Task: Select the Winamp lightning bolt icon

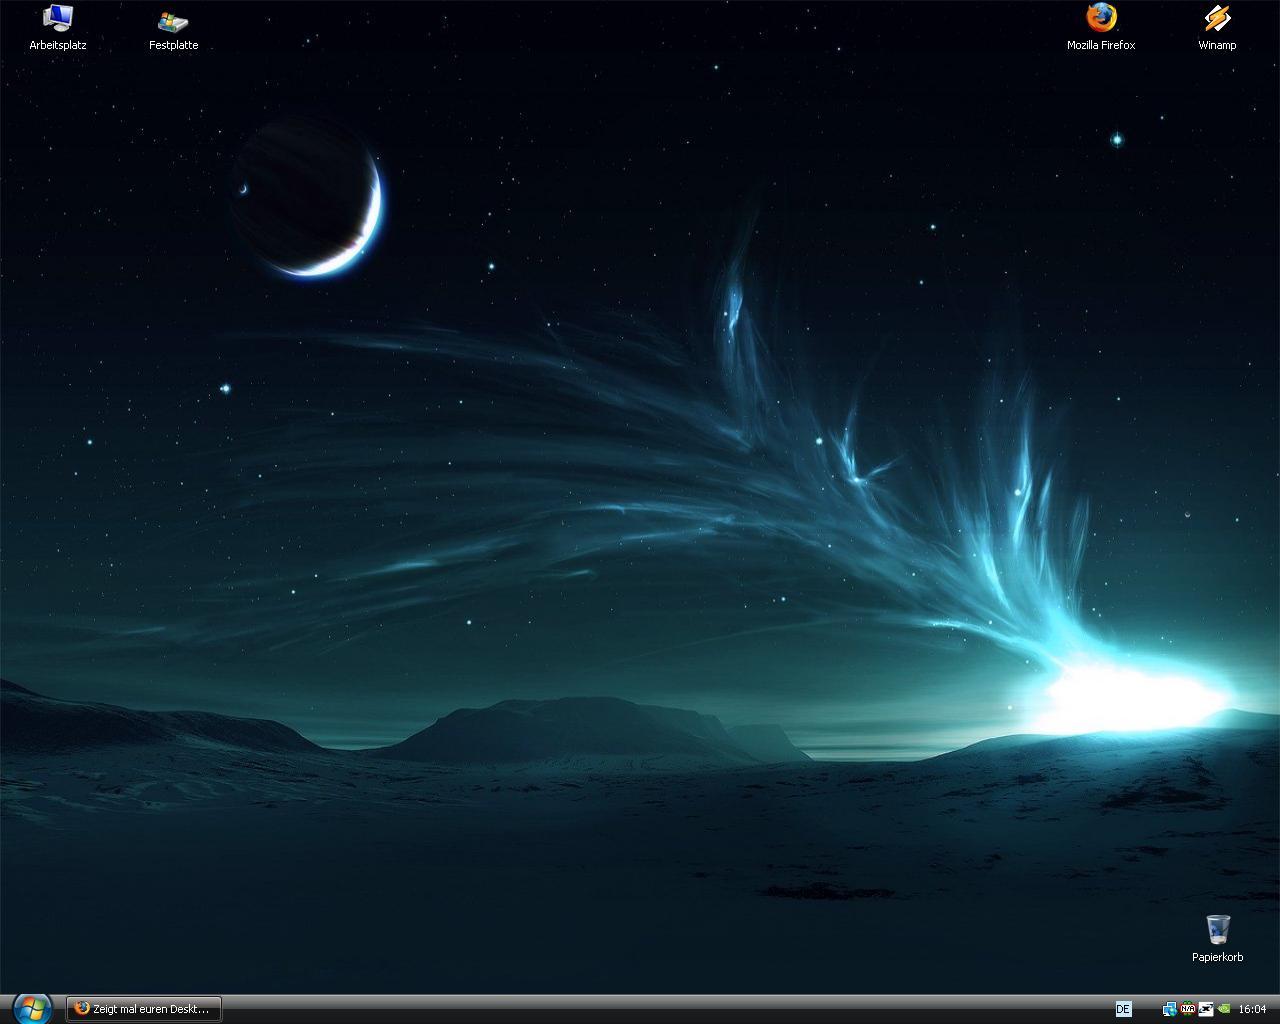Action: (x=1217, y=18)
